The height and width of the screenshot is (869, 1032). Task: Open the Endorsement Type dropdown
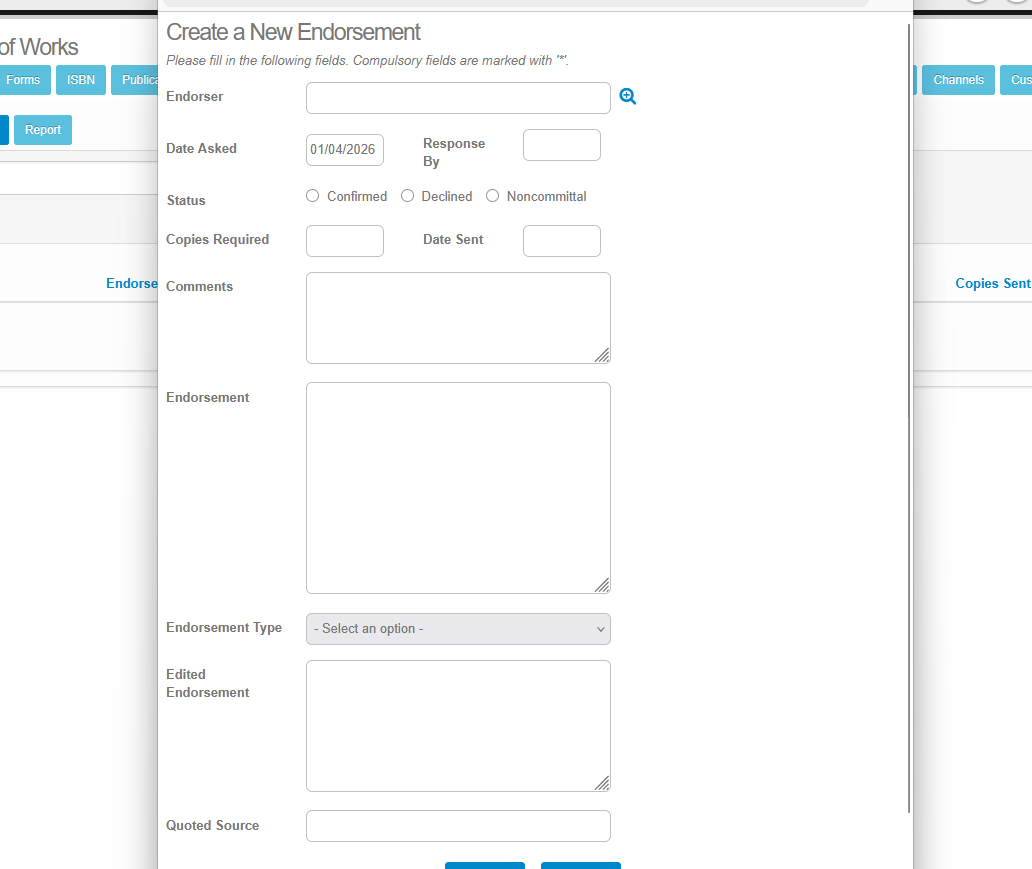point(458,629)
